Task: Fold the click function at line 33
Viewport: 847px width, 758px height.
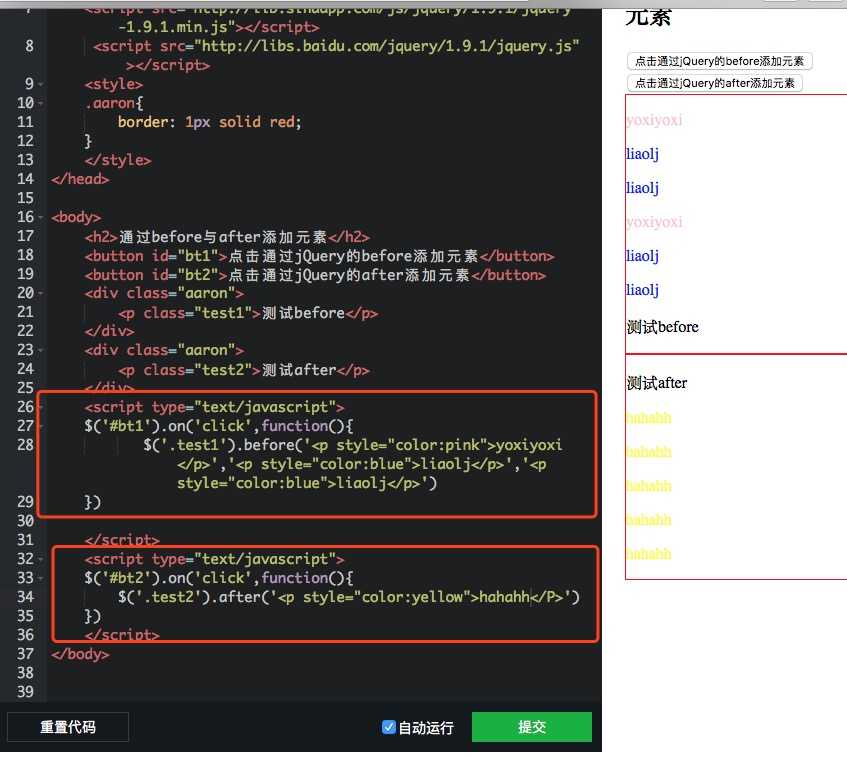Action: (x=41, y=578)
